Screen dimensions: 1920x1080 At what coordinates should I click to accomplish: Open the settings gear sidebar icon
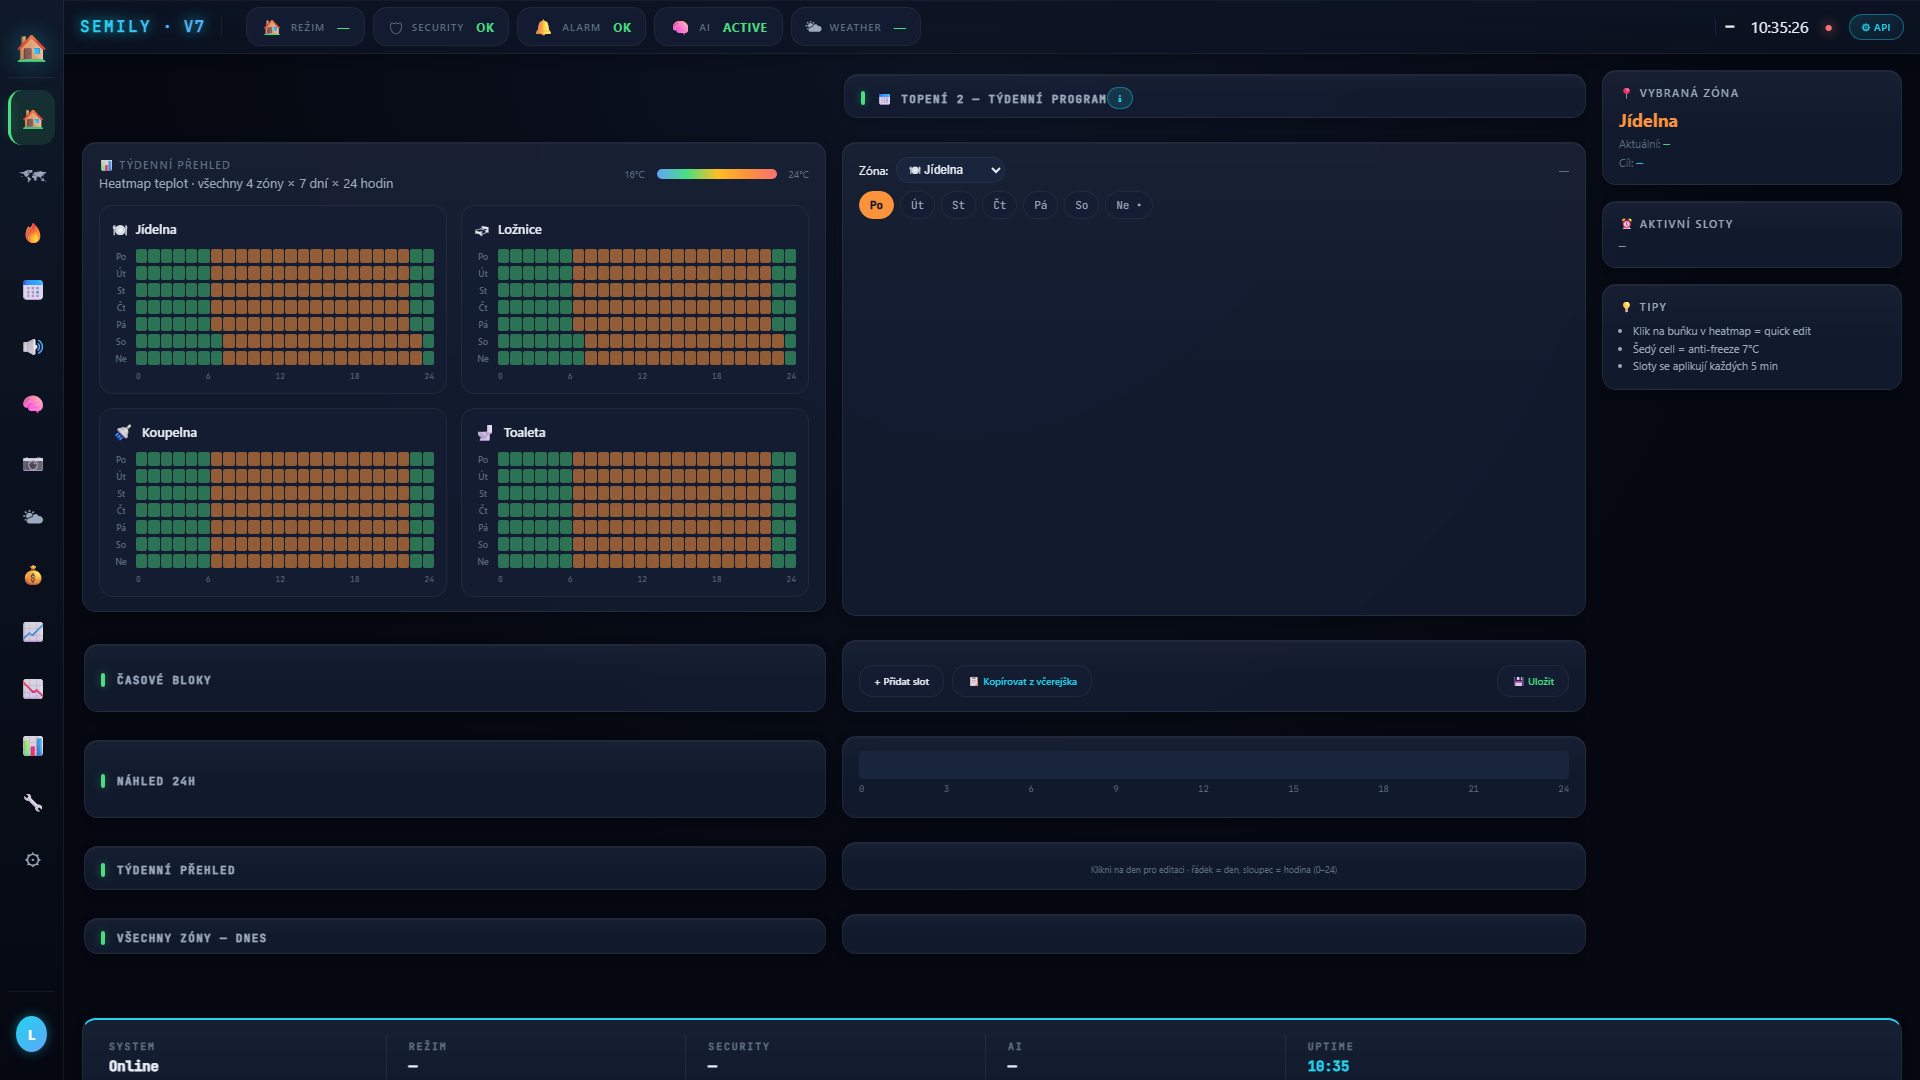tap(33, 860)
